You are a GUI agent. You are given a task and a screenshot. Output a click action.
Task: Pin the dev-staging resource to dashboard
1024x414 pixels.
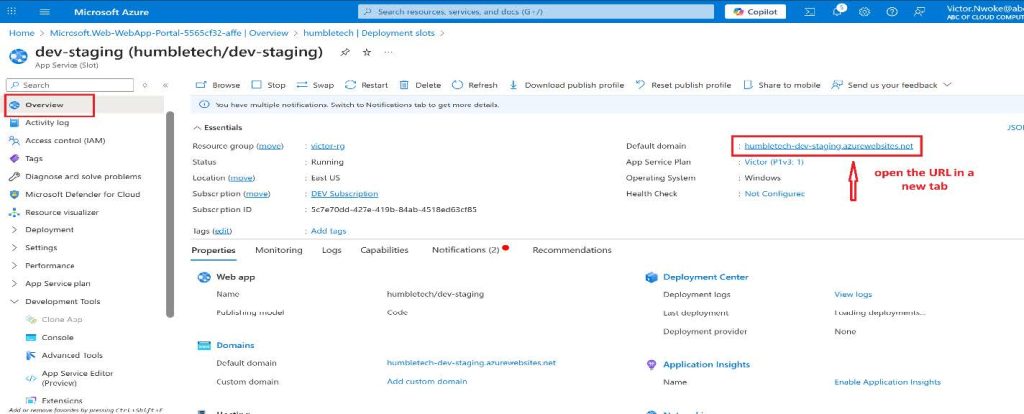click(345, 52)
